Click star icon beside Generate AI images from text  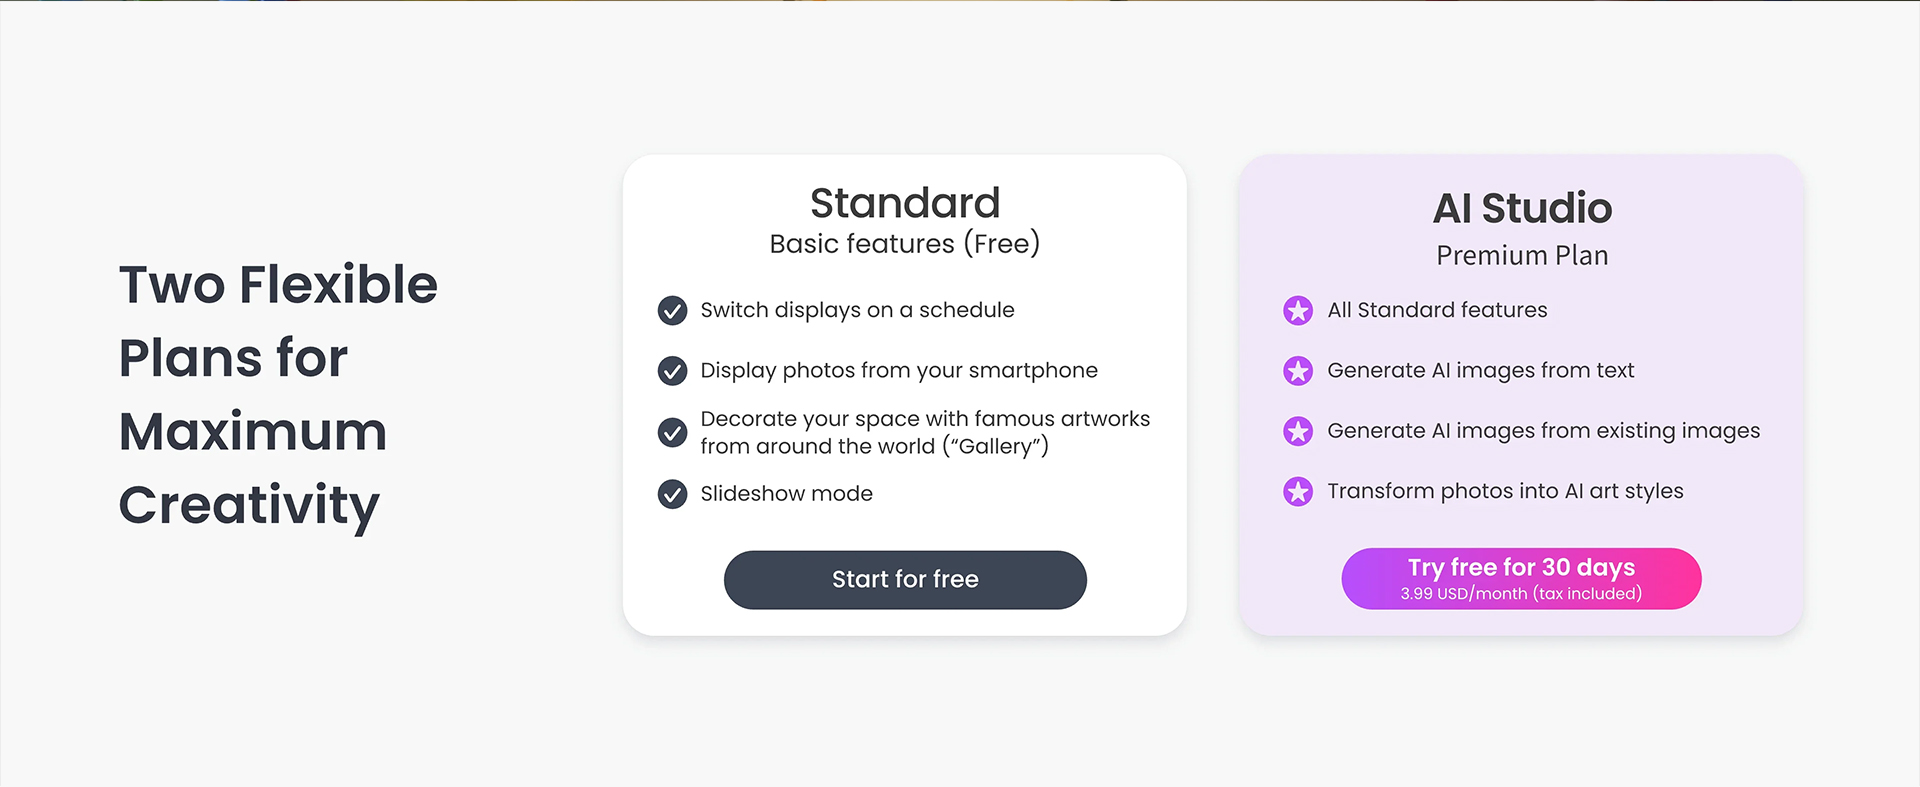click(x=1298, y=371)
